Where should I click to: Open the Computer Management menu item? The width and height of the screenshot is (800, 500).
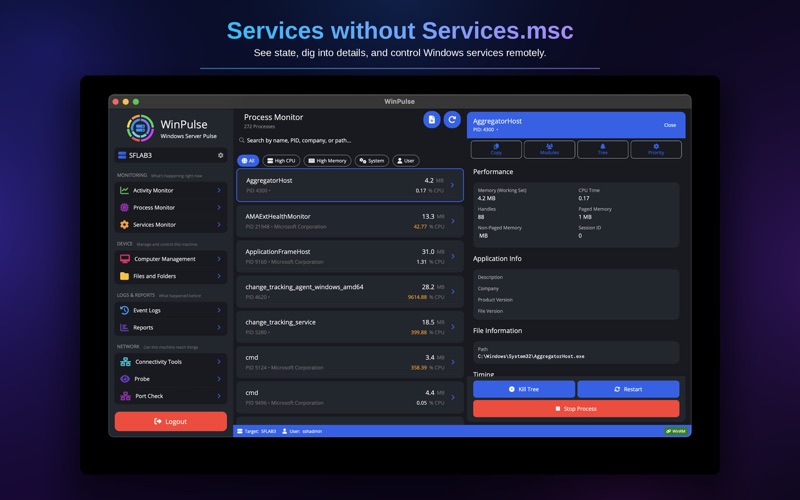(x=171, y=259)
